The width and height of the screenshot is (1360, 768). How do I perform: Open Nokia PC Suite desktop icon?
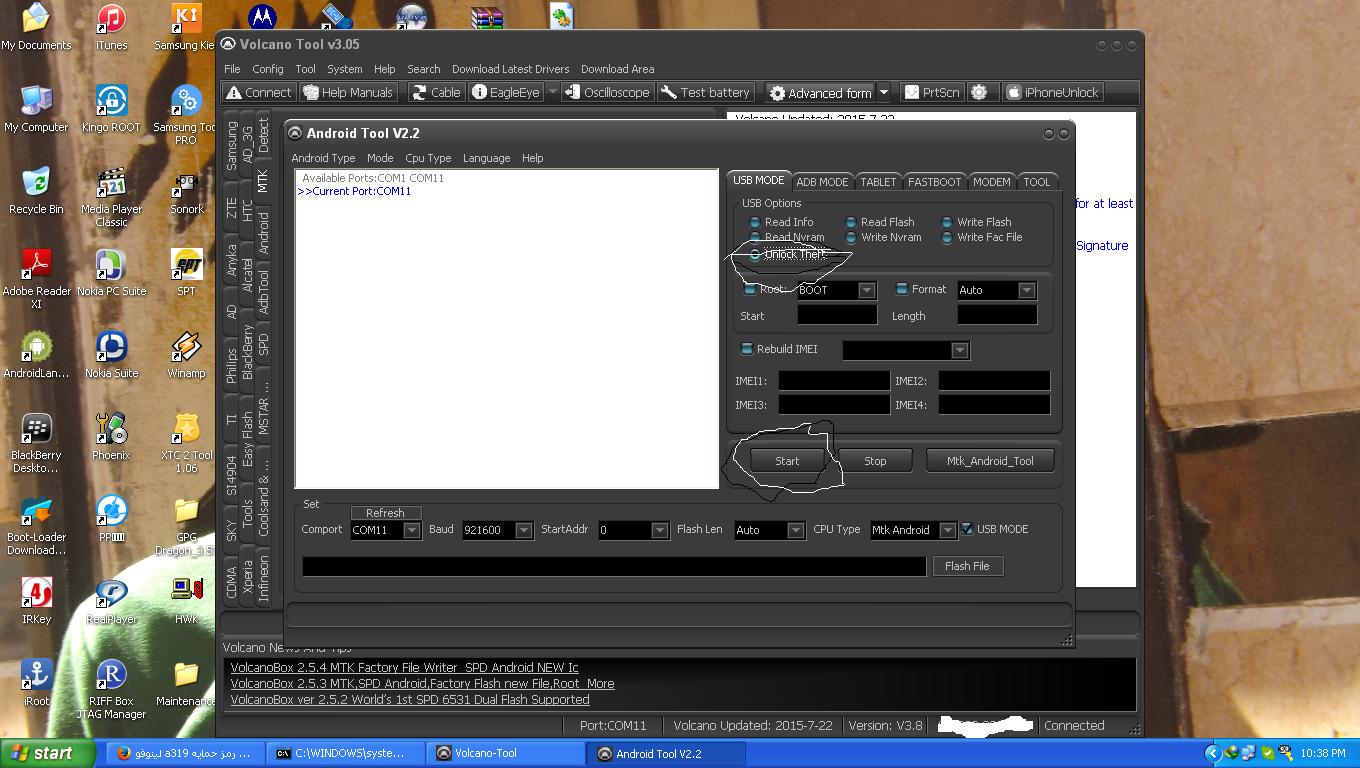pos(111,273)
